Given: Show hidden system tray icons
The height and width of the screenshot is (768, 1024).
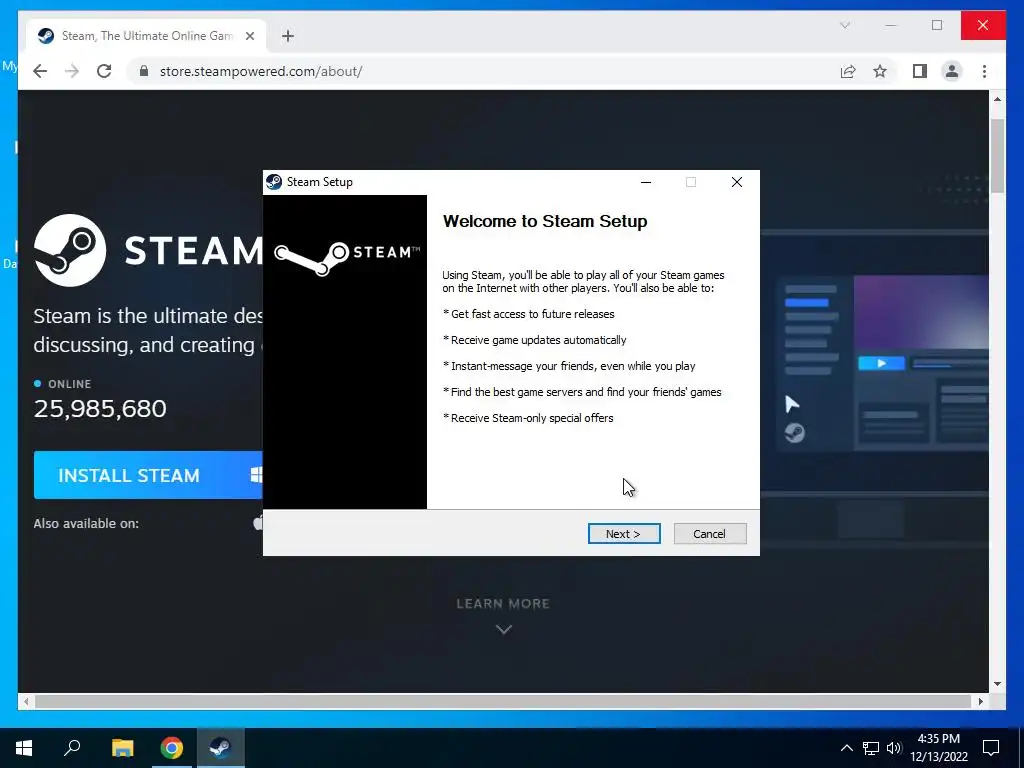Looking at the screenshot, I should pos(846,748).
